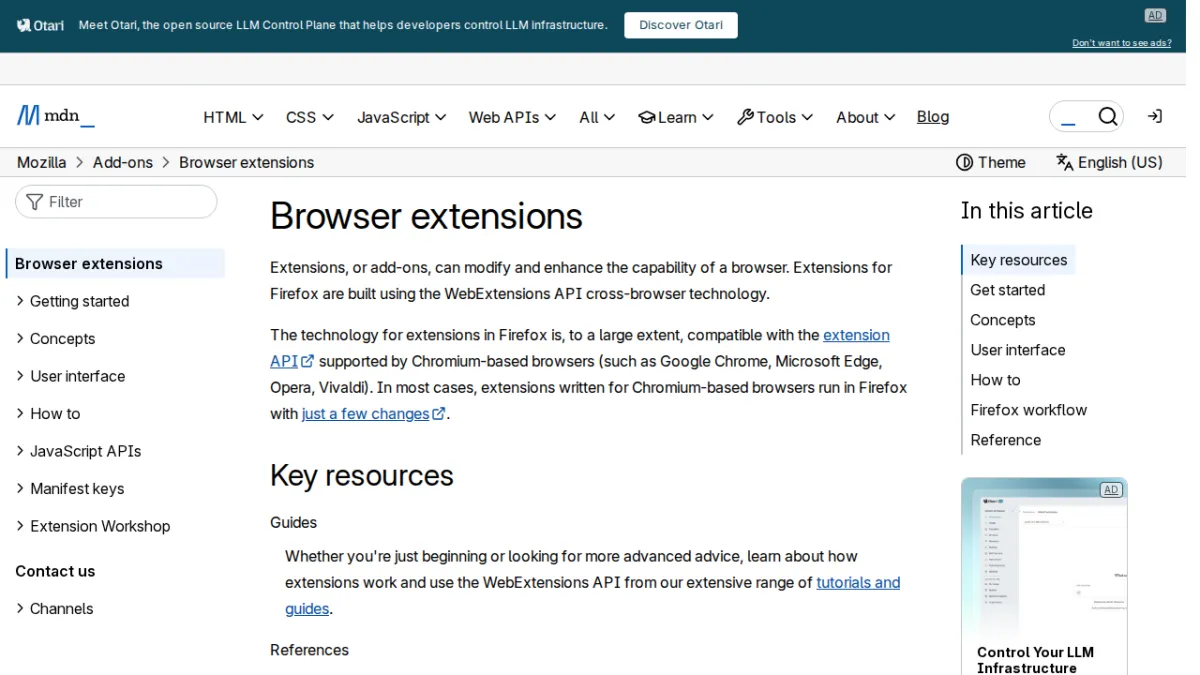1200x675 pixels.
Task: Open the HTML dropdown menu
Action: 233,117
